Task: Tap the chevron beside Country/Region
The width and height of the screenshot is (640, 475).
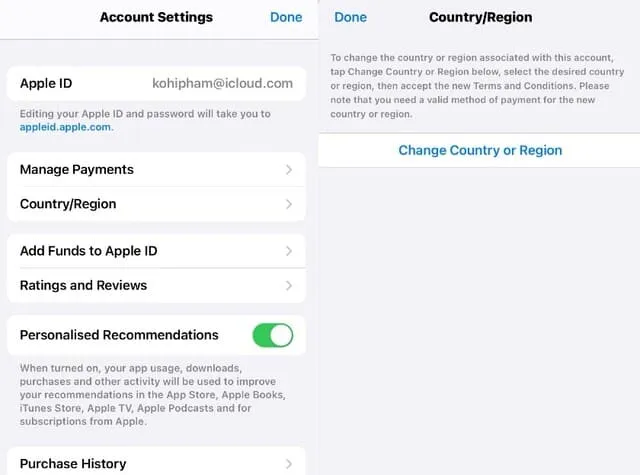Action: 289,204
